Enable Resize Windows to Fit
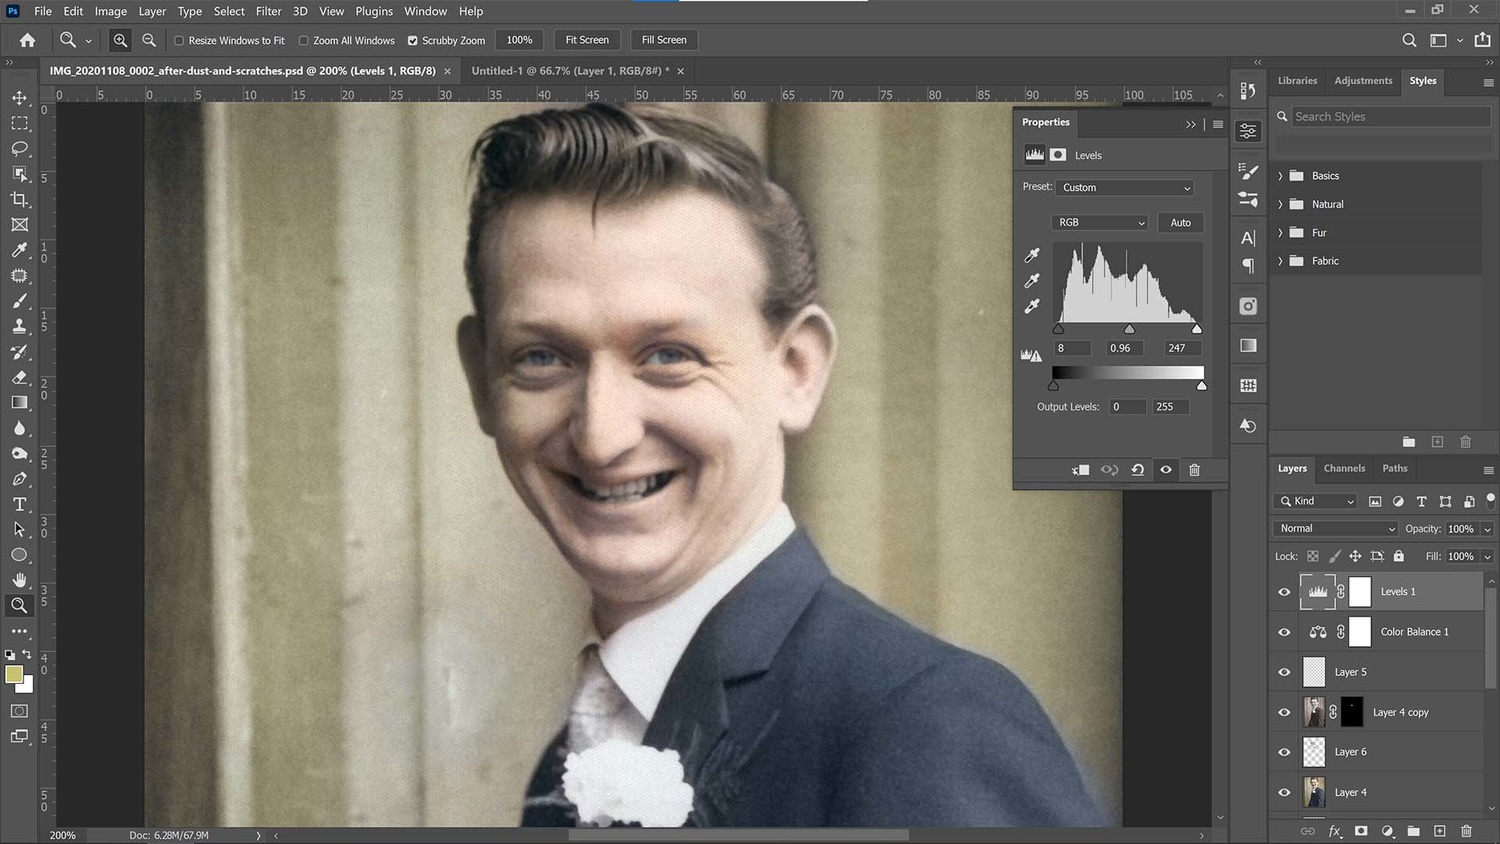 [180, 40]
